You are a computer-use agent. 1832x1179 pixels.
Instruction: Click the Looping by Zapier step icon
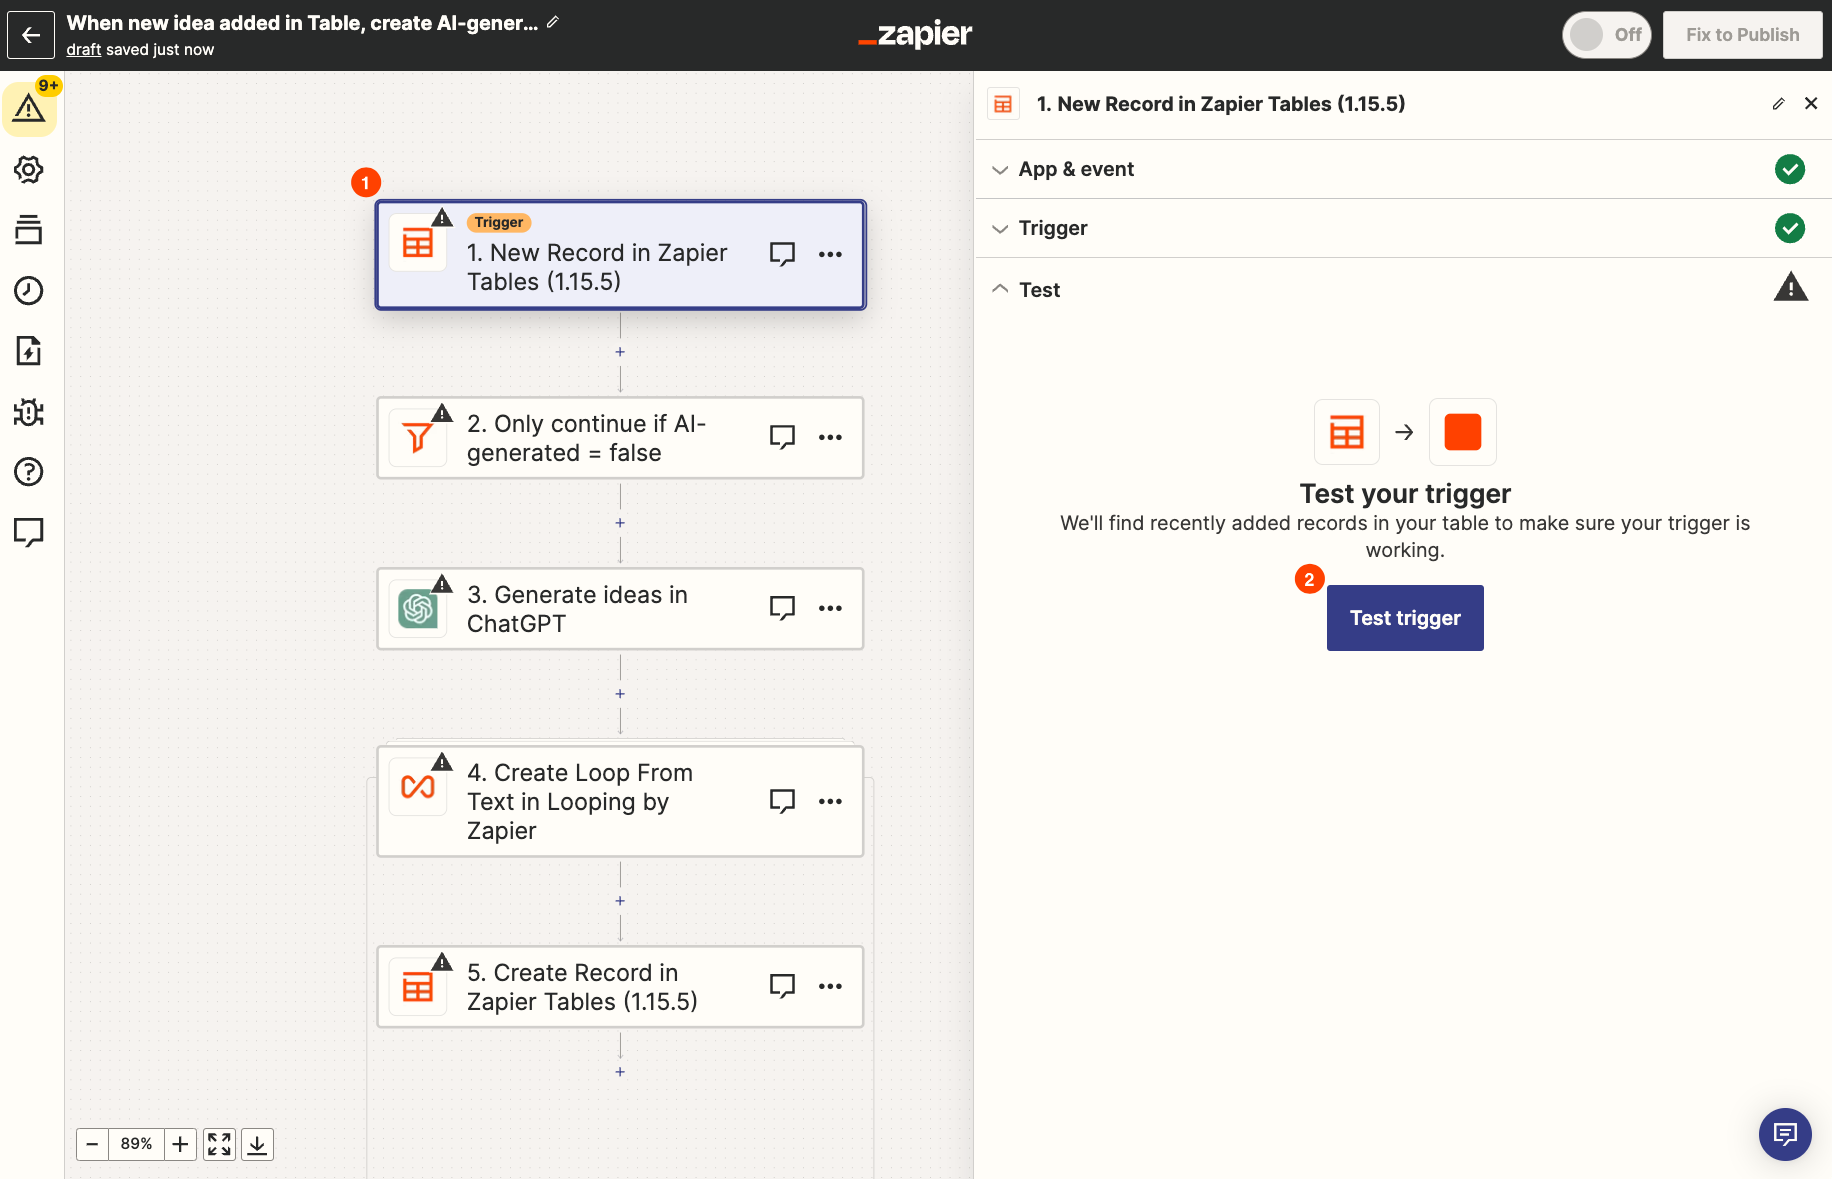click(x=418, y=787)
